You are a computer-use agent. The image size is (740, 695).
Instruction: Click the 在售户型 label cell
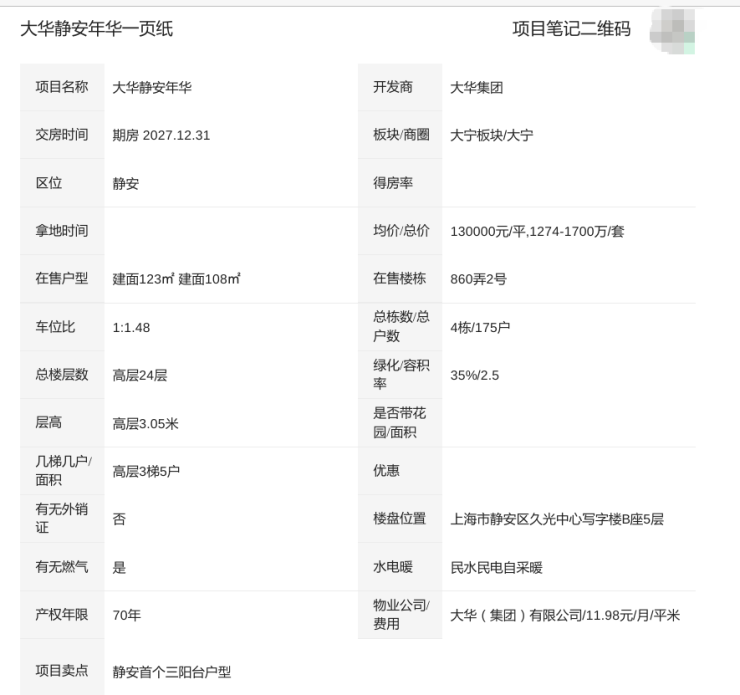pos(62,279)
